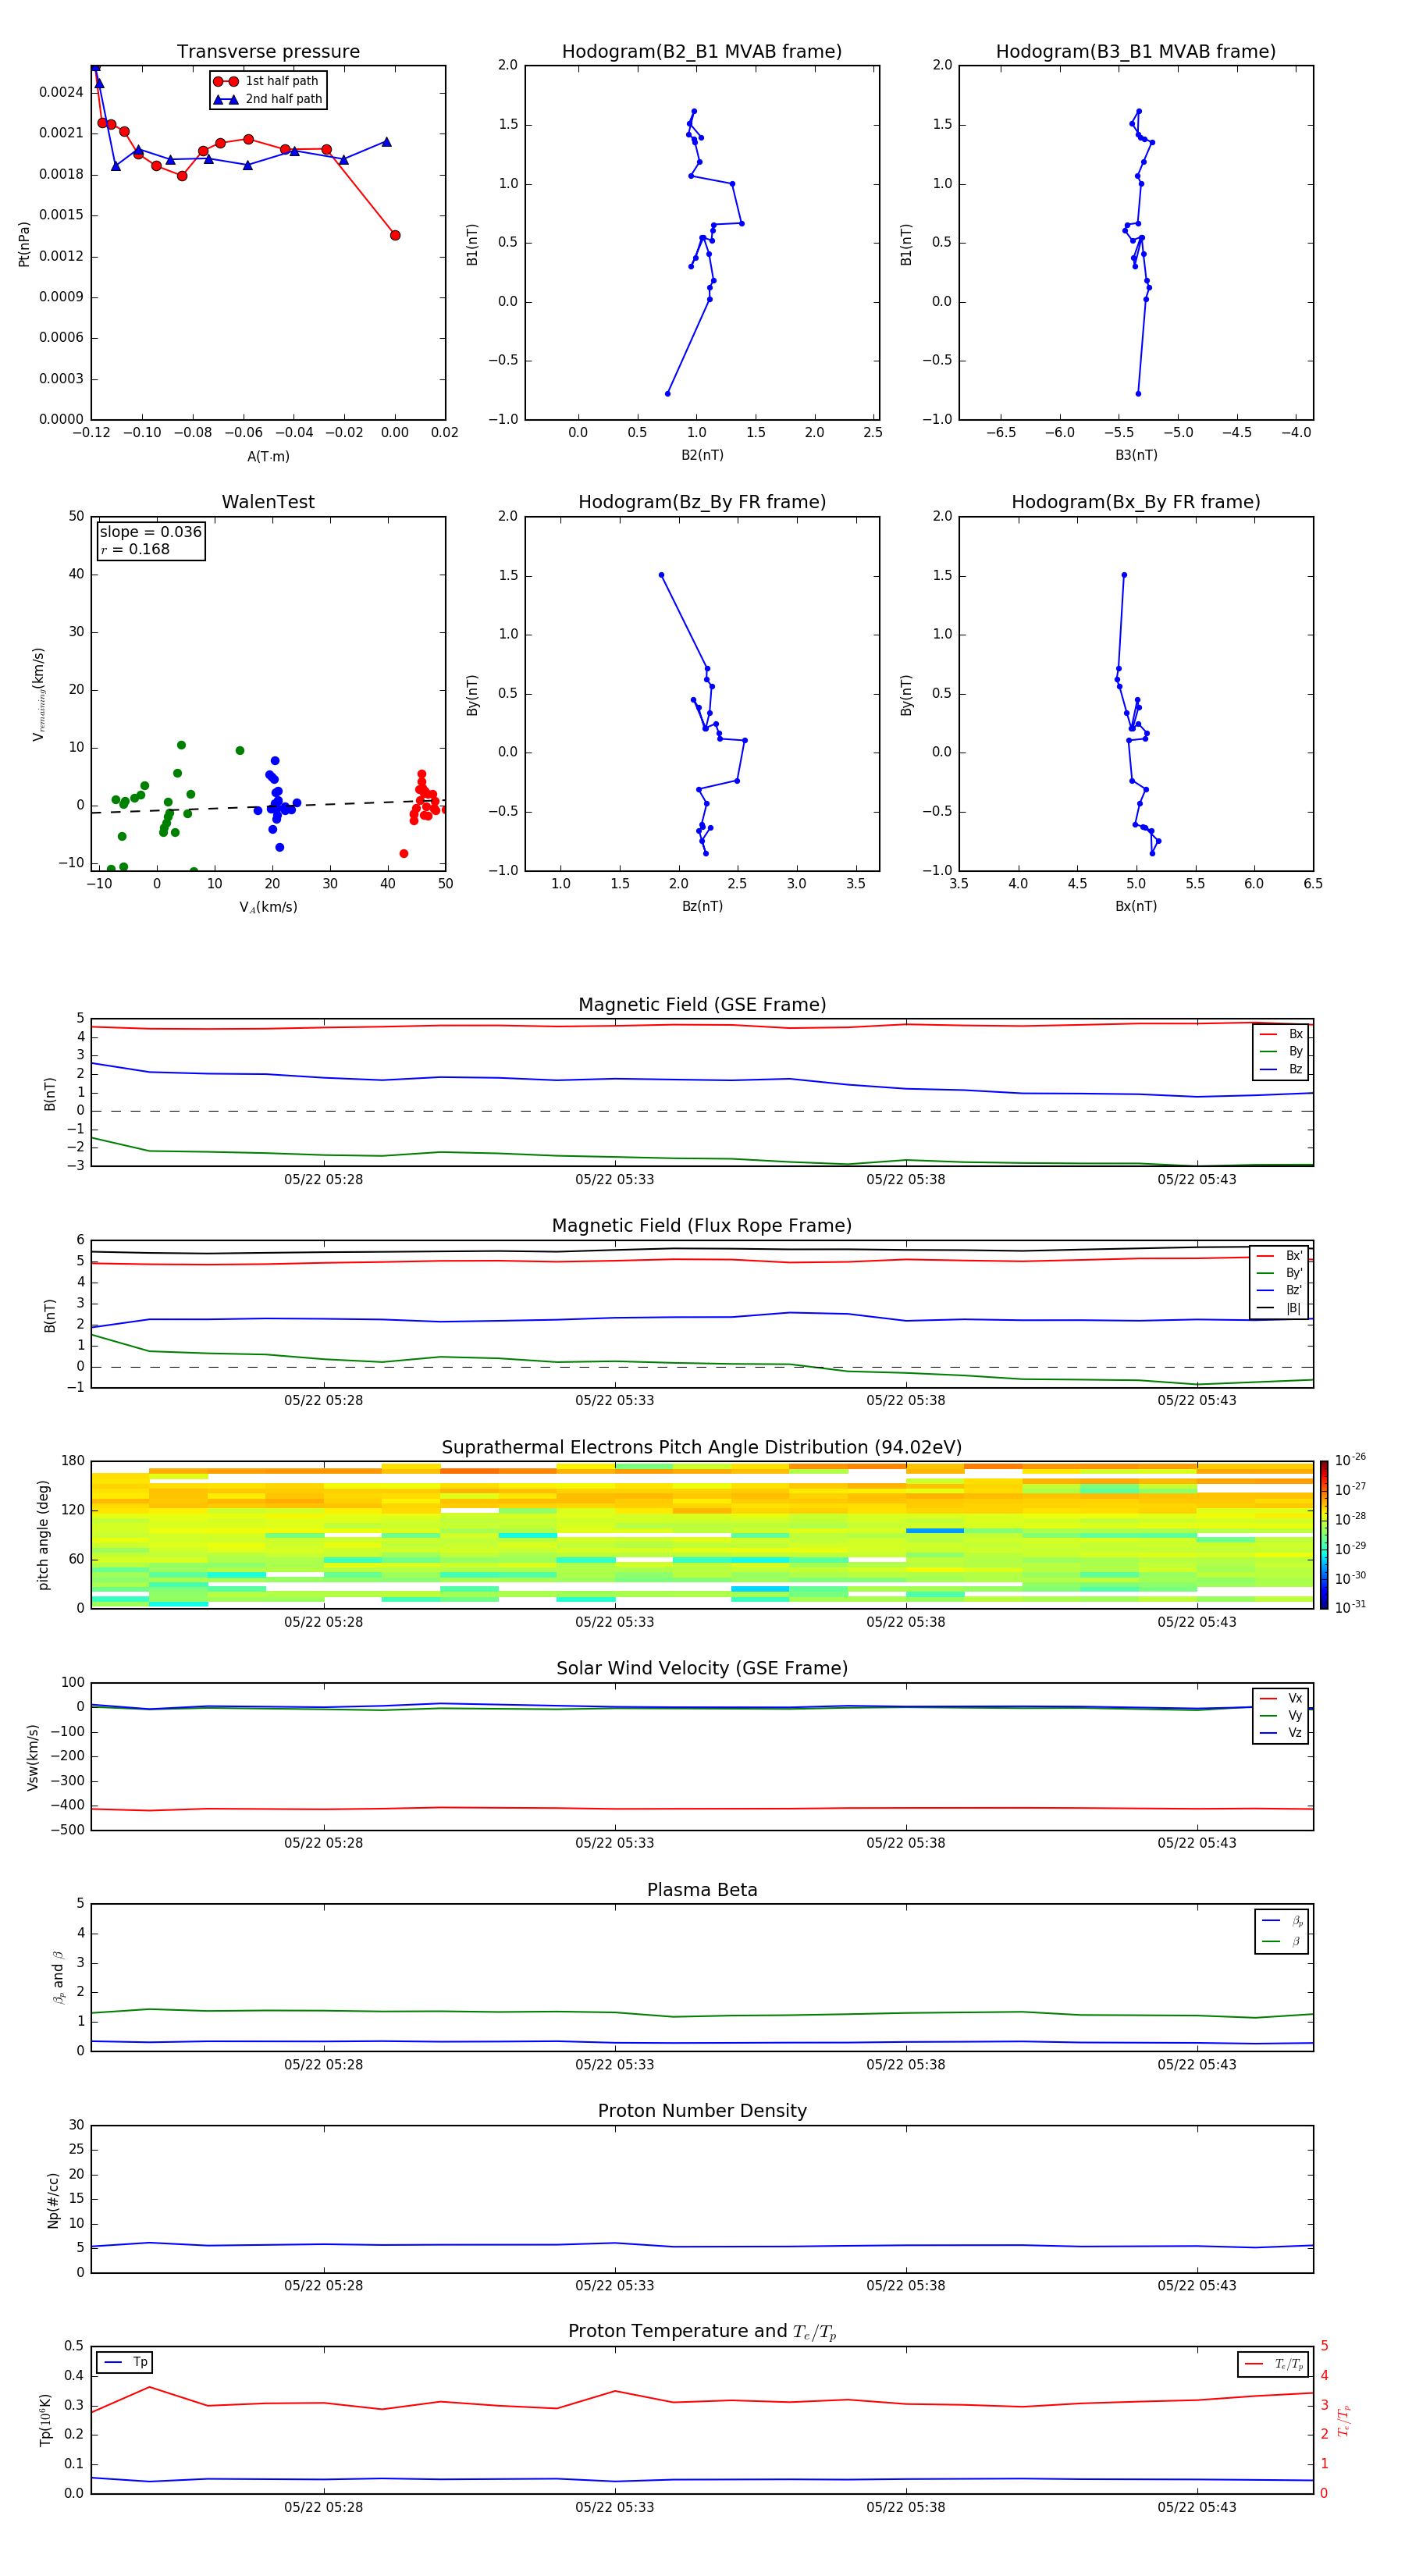Click the 'Plasma Beta' plot title

[702, 1890]
